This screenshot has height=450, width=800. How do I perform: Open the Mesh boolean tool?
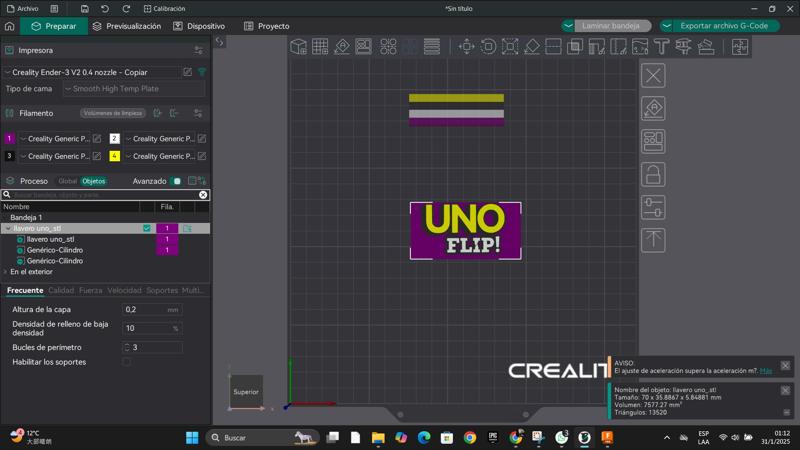point(575,46)
